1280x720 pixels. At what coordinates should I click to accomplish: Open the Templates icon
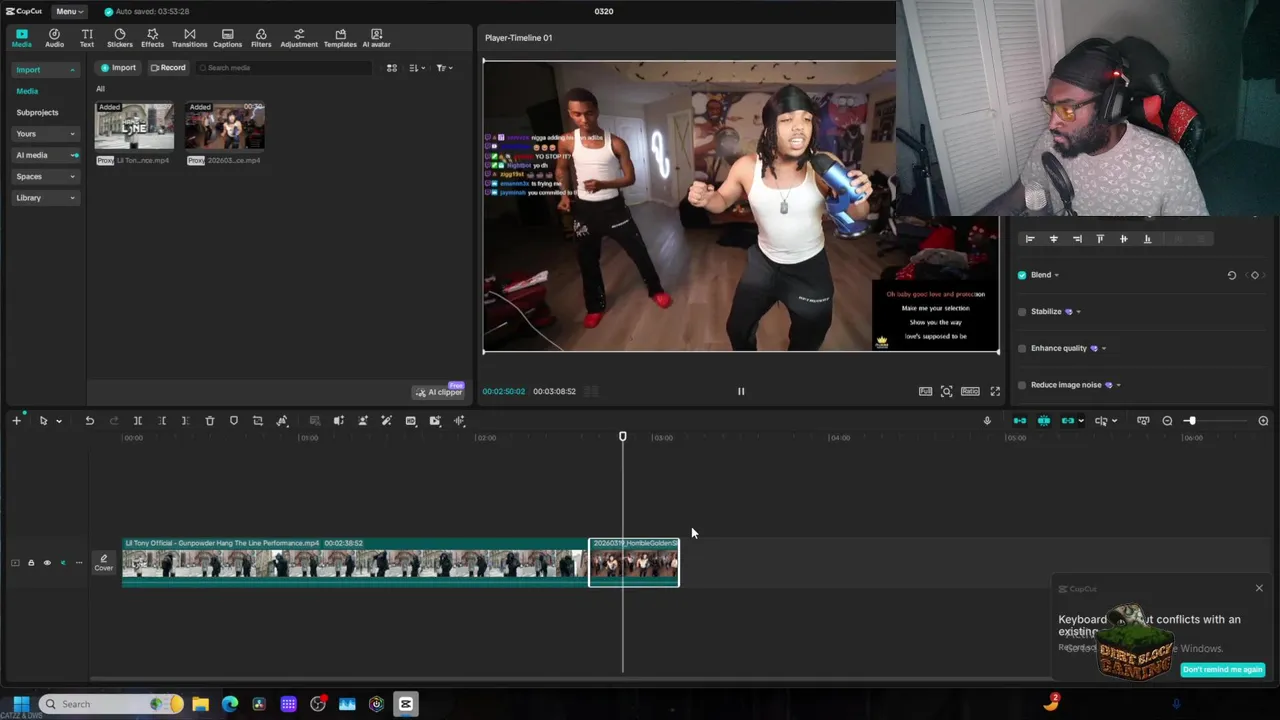340,38
